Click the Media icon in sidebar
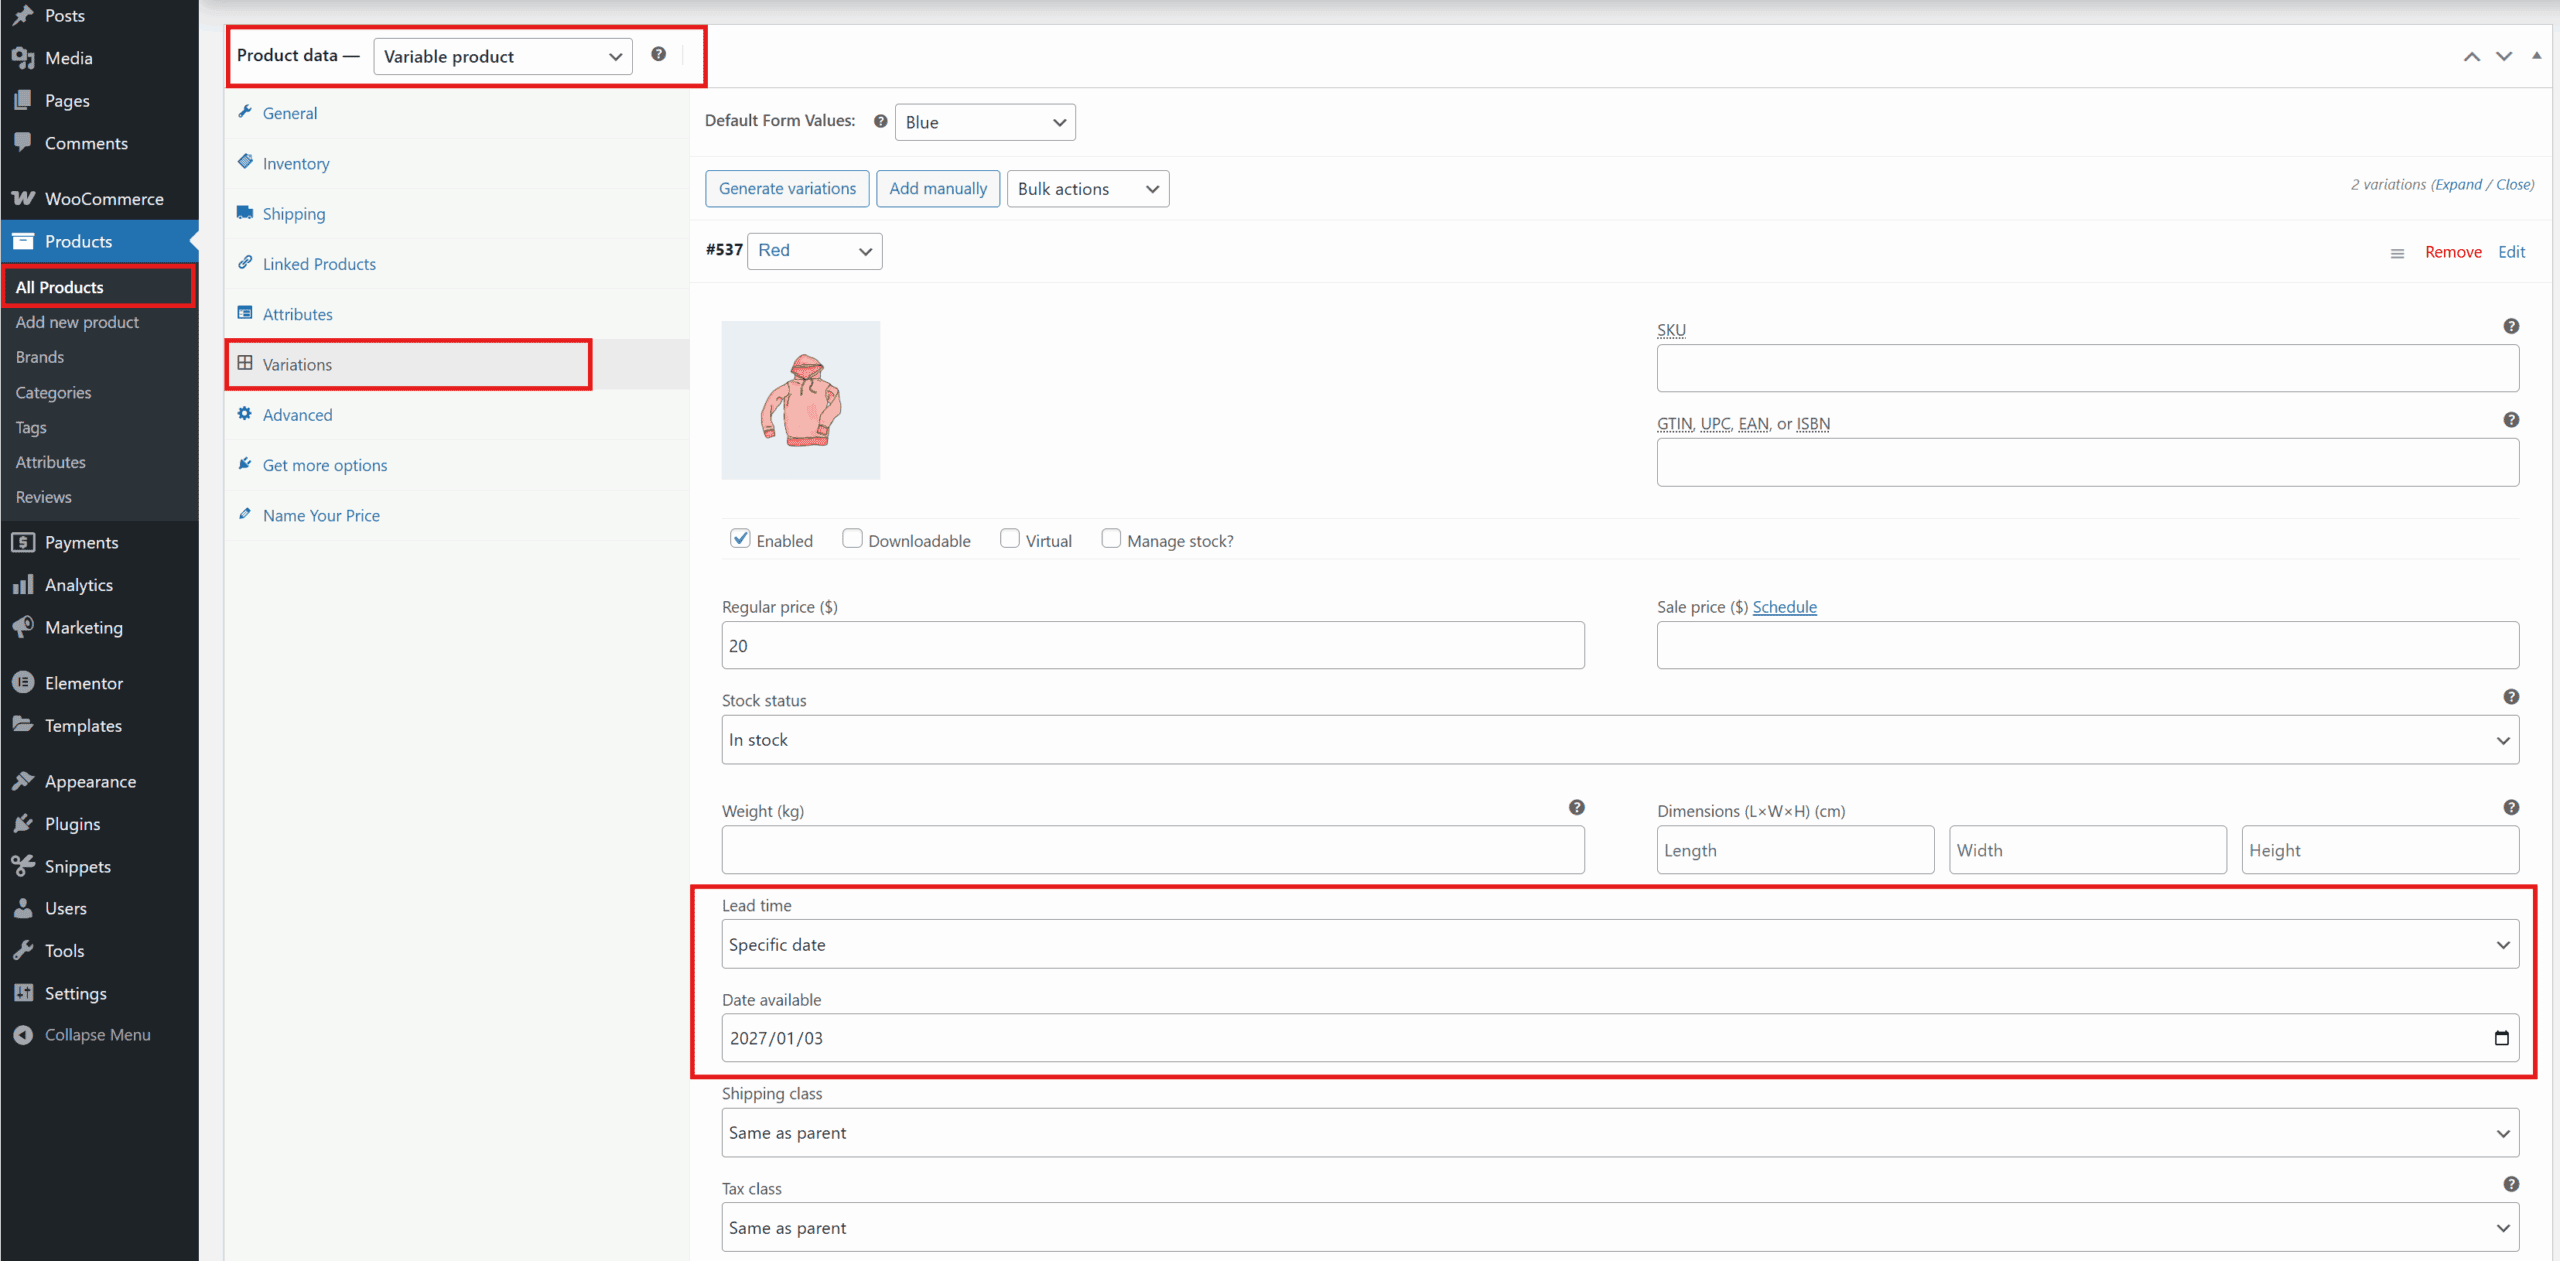Image resolution: width=2560 pixels, height=1261 pixels. point(23,58)
